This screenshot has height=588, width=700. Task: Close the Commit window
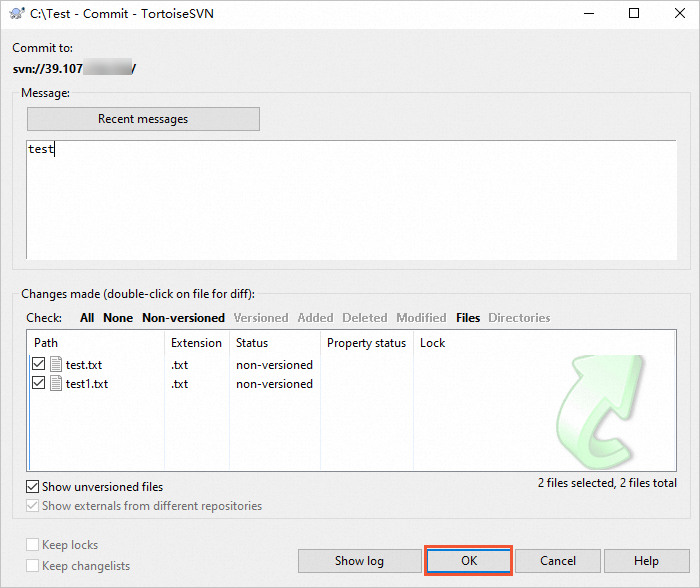coord(679,13)
